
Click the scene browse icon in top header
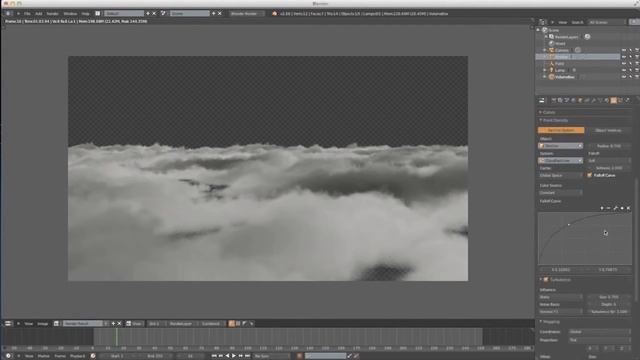[x=163, y=13]
